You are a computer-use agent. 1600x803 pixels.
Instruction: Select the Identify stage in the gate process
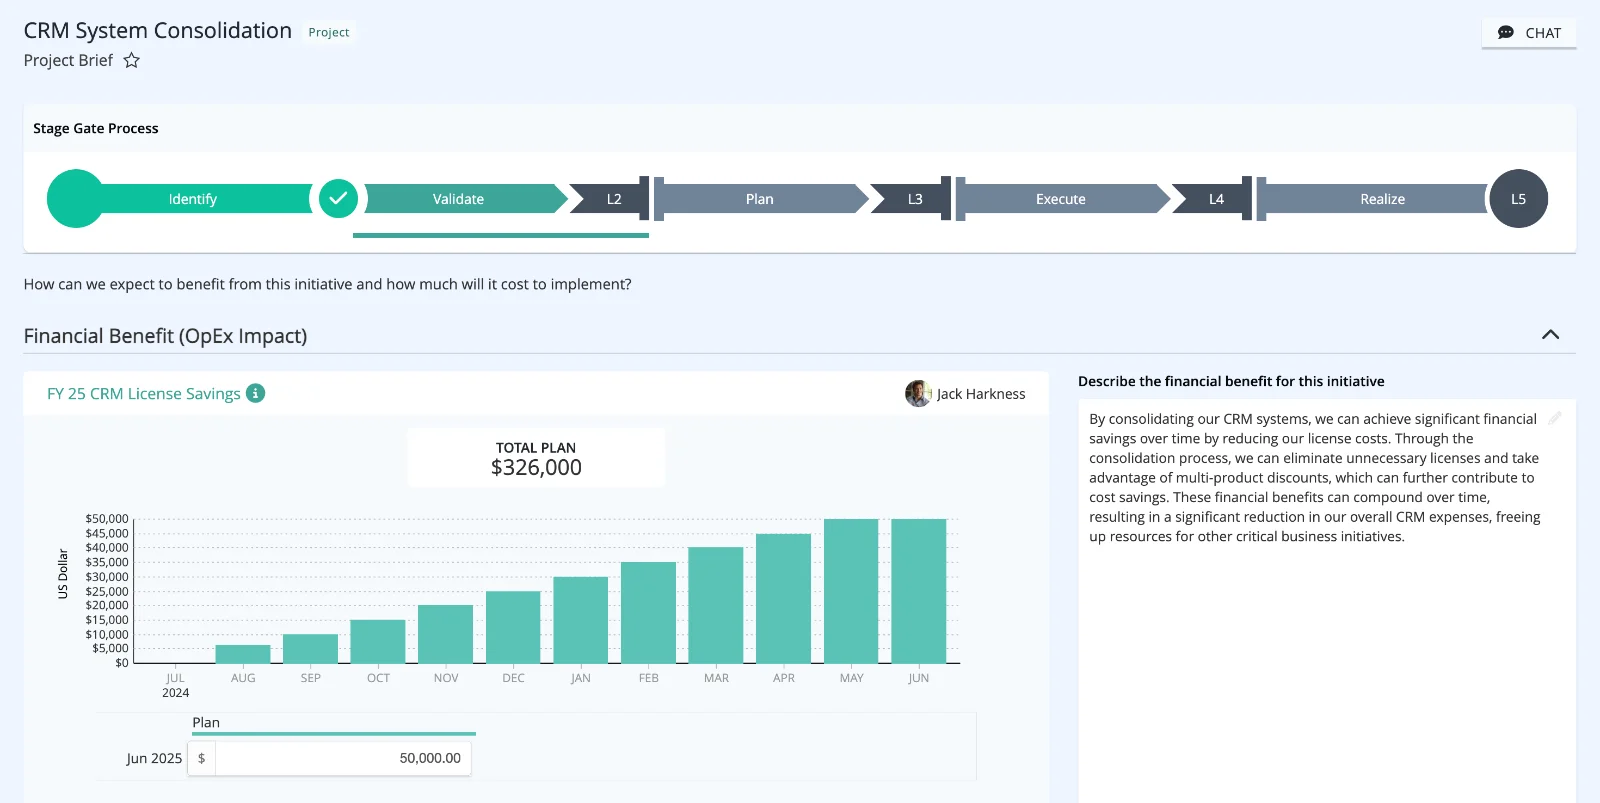tap(192, 199)
